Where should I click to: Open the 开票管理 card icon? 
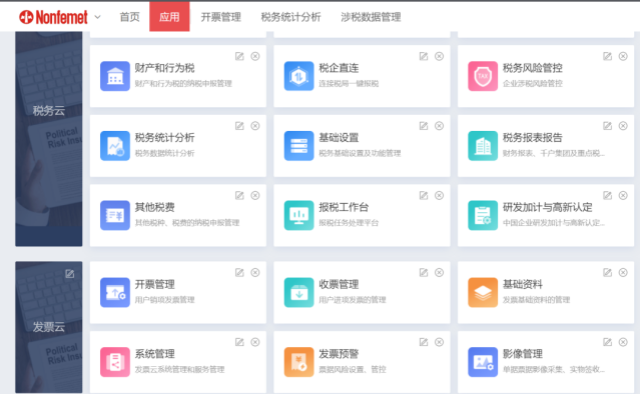tap(115, 292)
